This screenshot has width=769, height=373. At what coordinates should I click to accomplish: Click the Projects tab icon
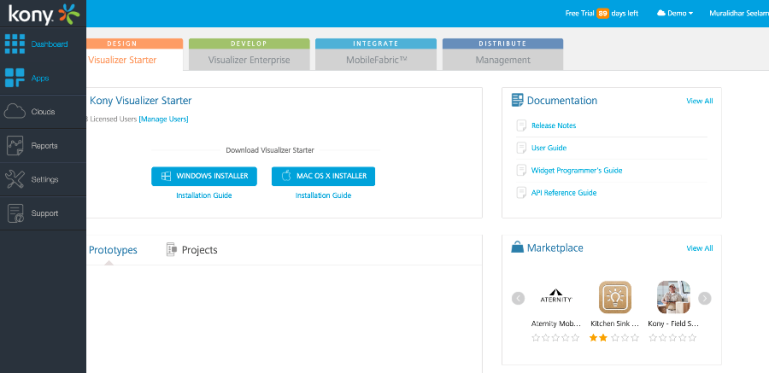pyautogui.click(x=171, y=249)
